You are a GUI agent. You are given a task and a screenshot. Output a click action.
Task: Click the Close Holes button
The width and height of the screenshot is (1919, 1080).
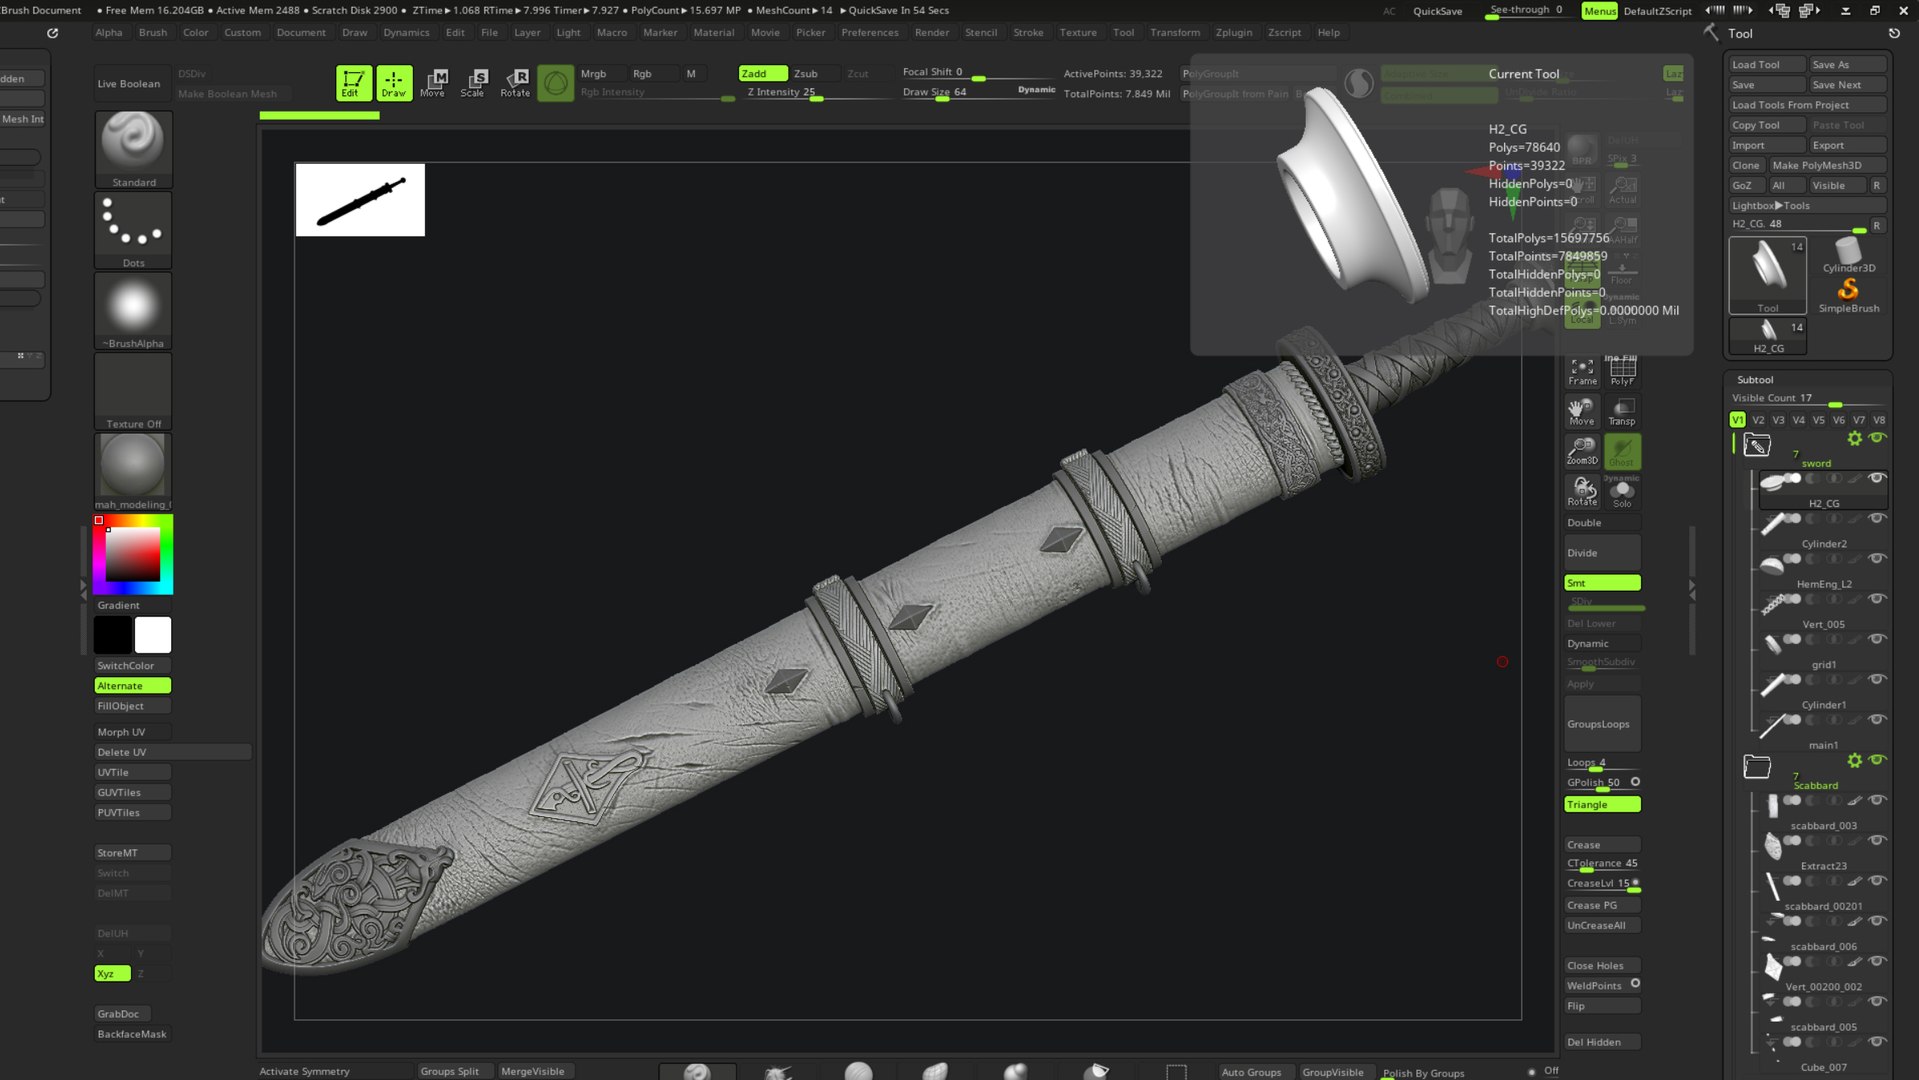coord(1602,966)
